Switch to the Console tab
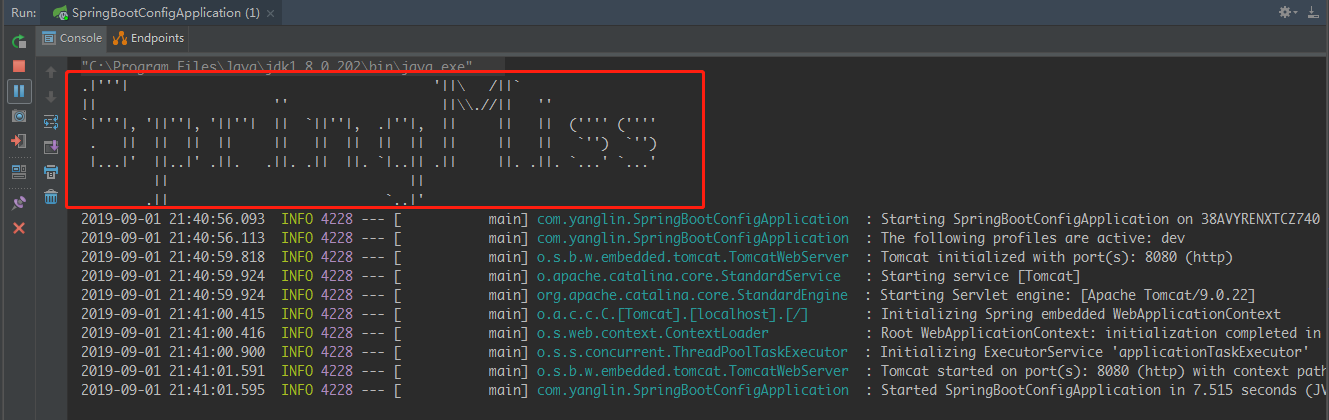Viewport: 1329px width, 420px height. (x=72, y=38)
